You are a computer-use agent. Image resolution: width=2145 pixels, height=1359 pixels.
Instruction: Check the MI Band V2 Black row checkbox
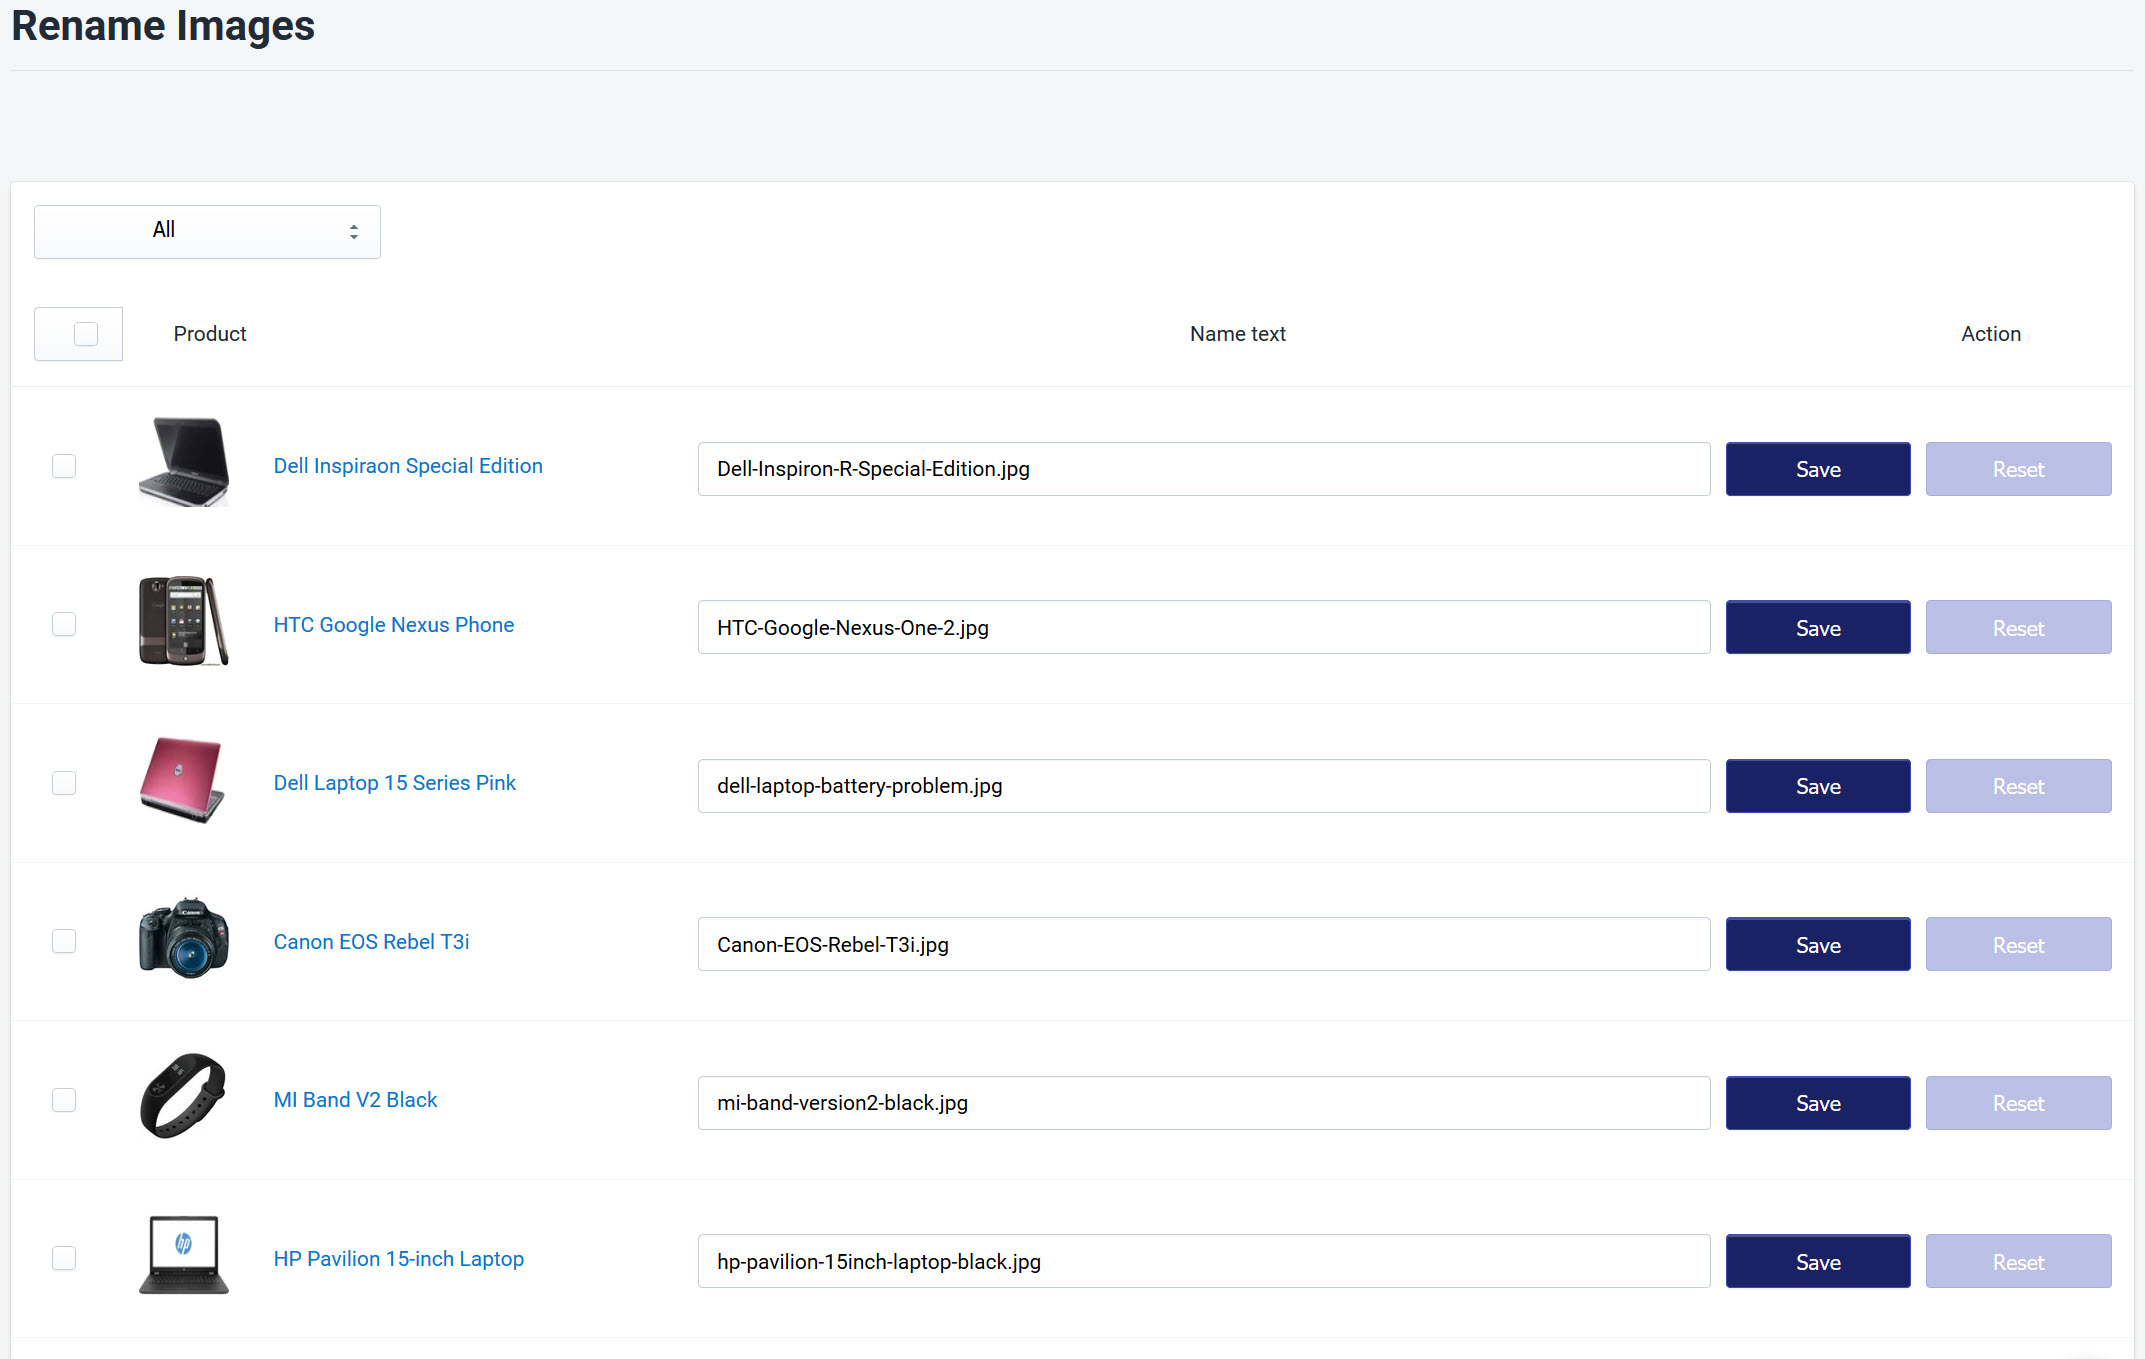point(64,1100)
